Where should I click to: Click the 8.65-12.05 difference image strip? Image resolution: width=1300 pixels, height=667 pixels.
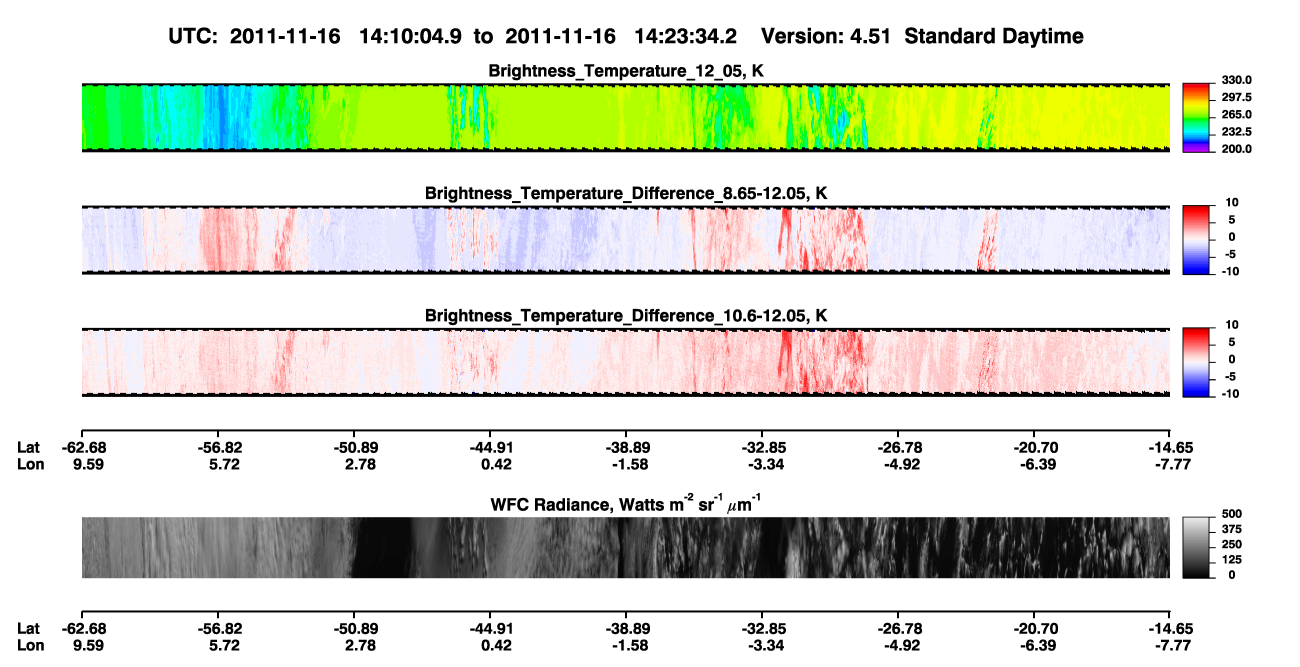coord(625,240)
